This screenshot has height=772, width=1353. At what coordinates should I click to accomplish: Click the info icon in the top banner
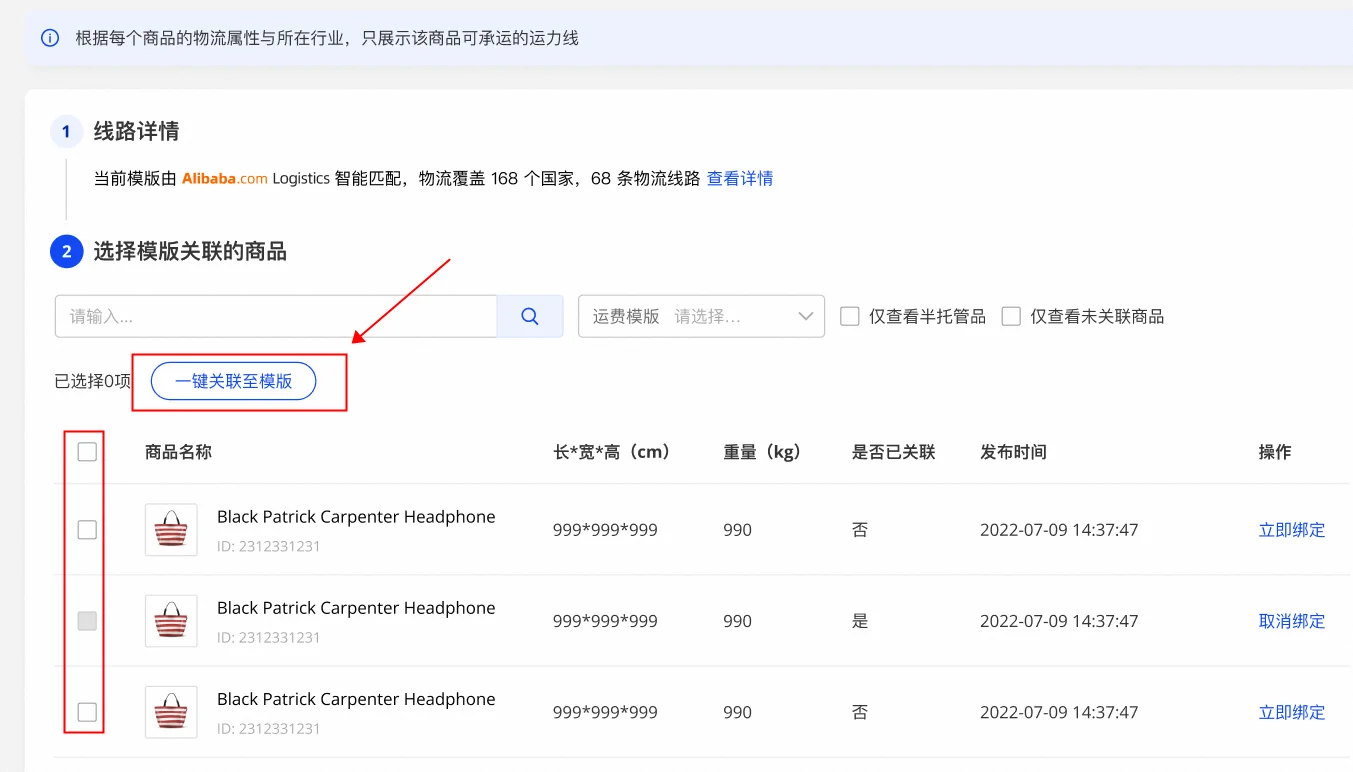50,38
